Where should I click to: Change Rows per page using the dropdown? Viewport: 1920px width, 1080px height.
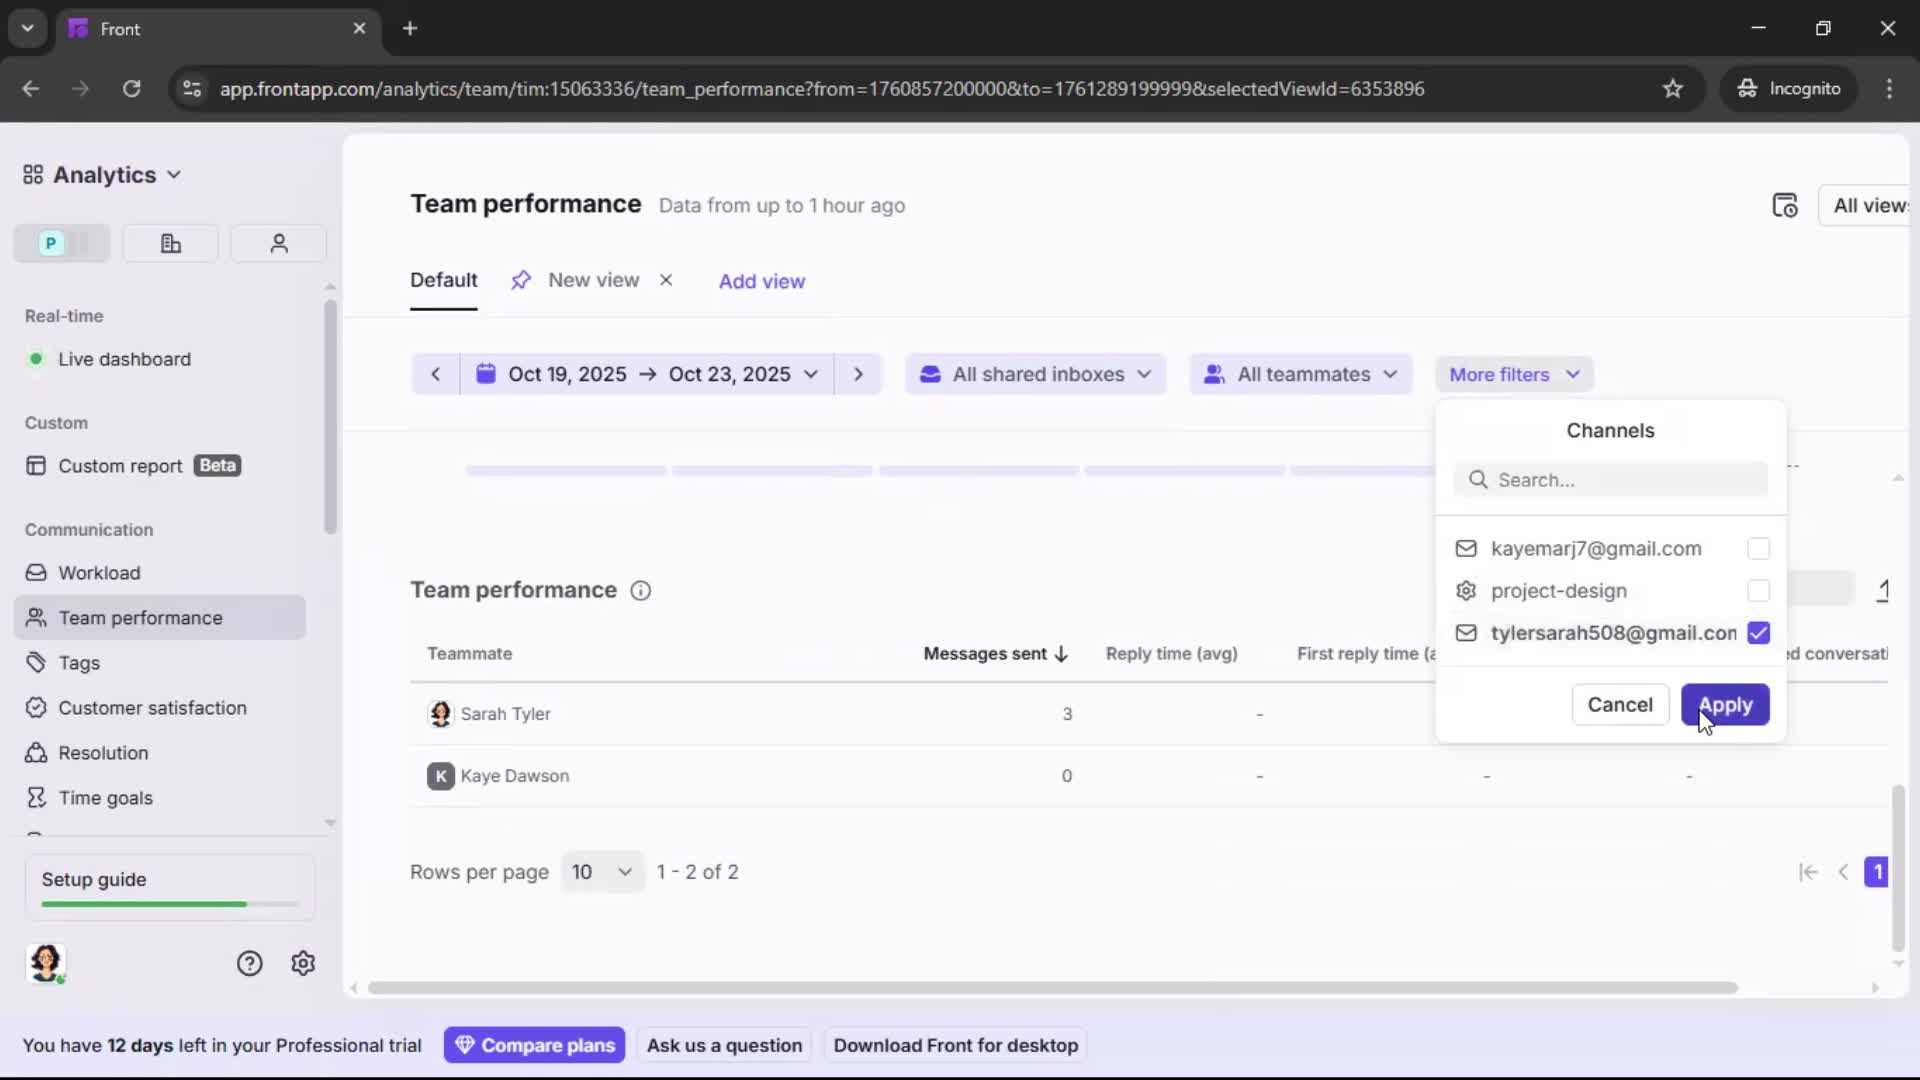pos(602,871)
